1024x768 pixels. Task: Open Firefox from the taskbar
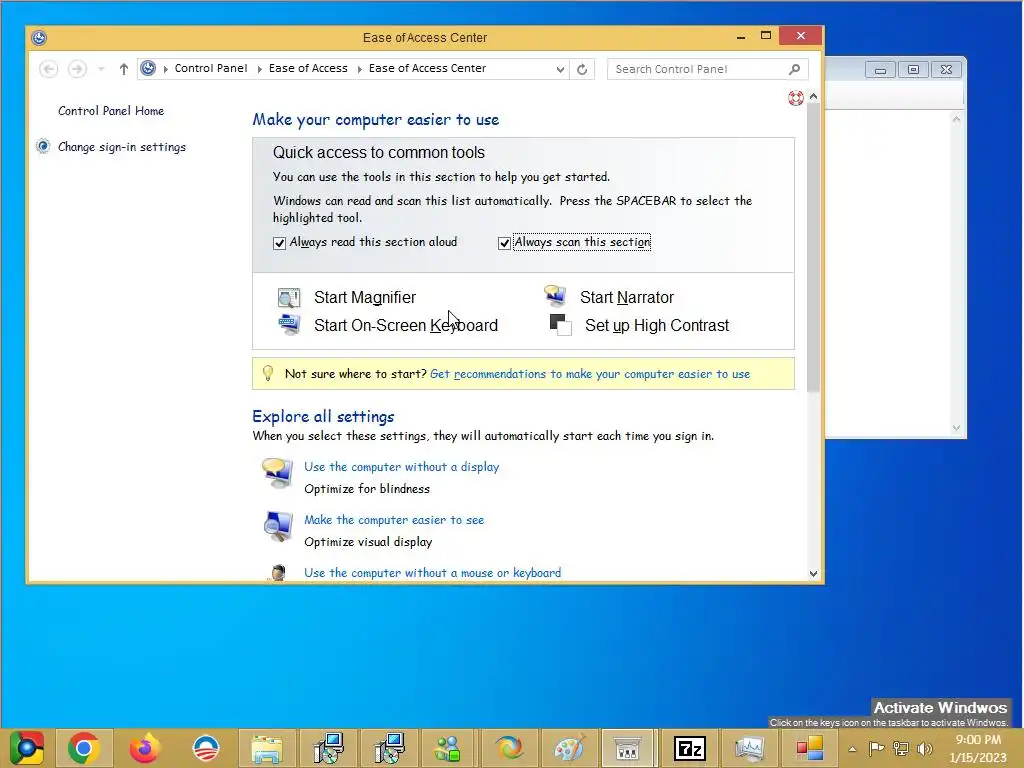(144, 748)
